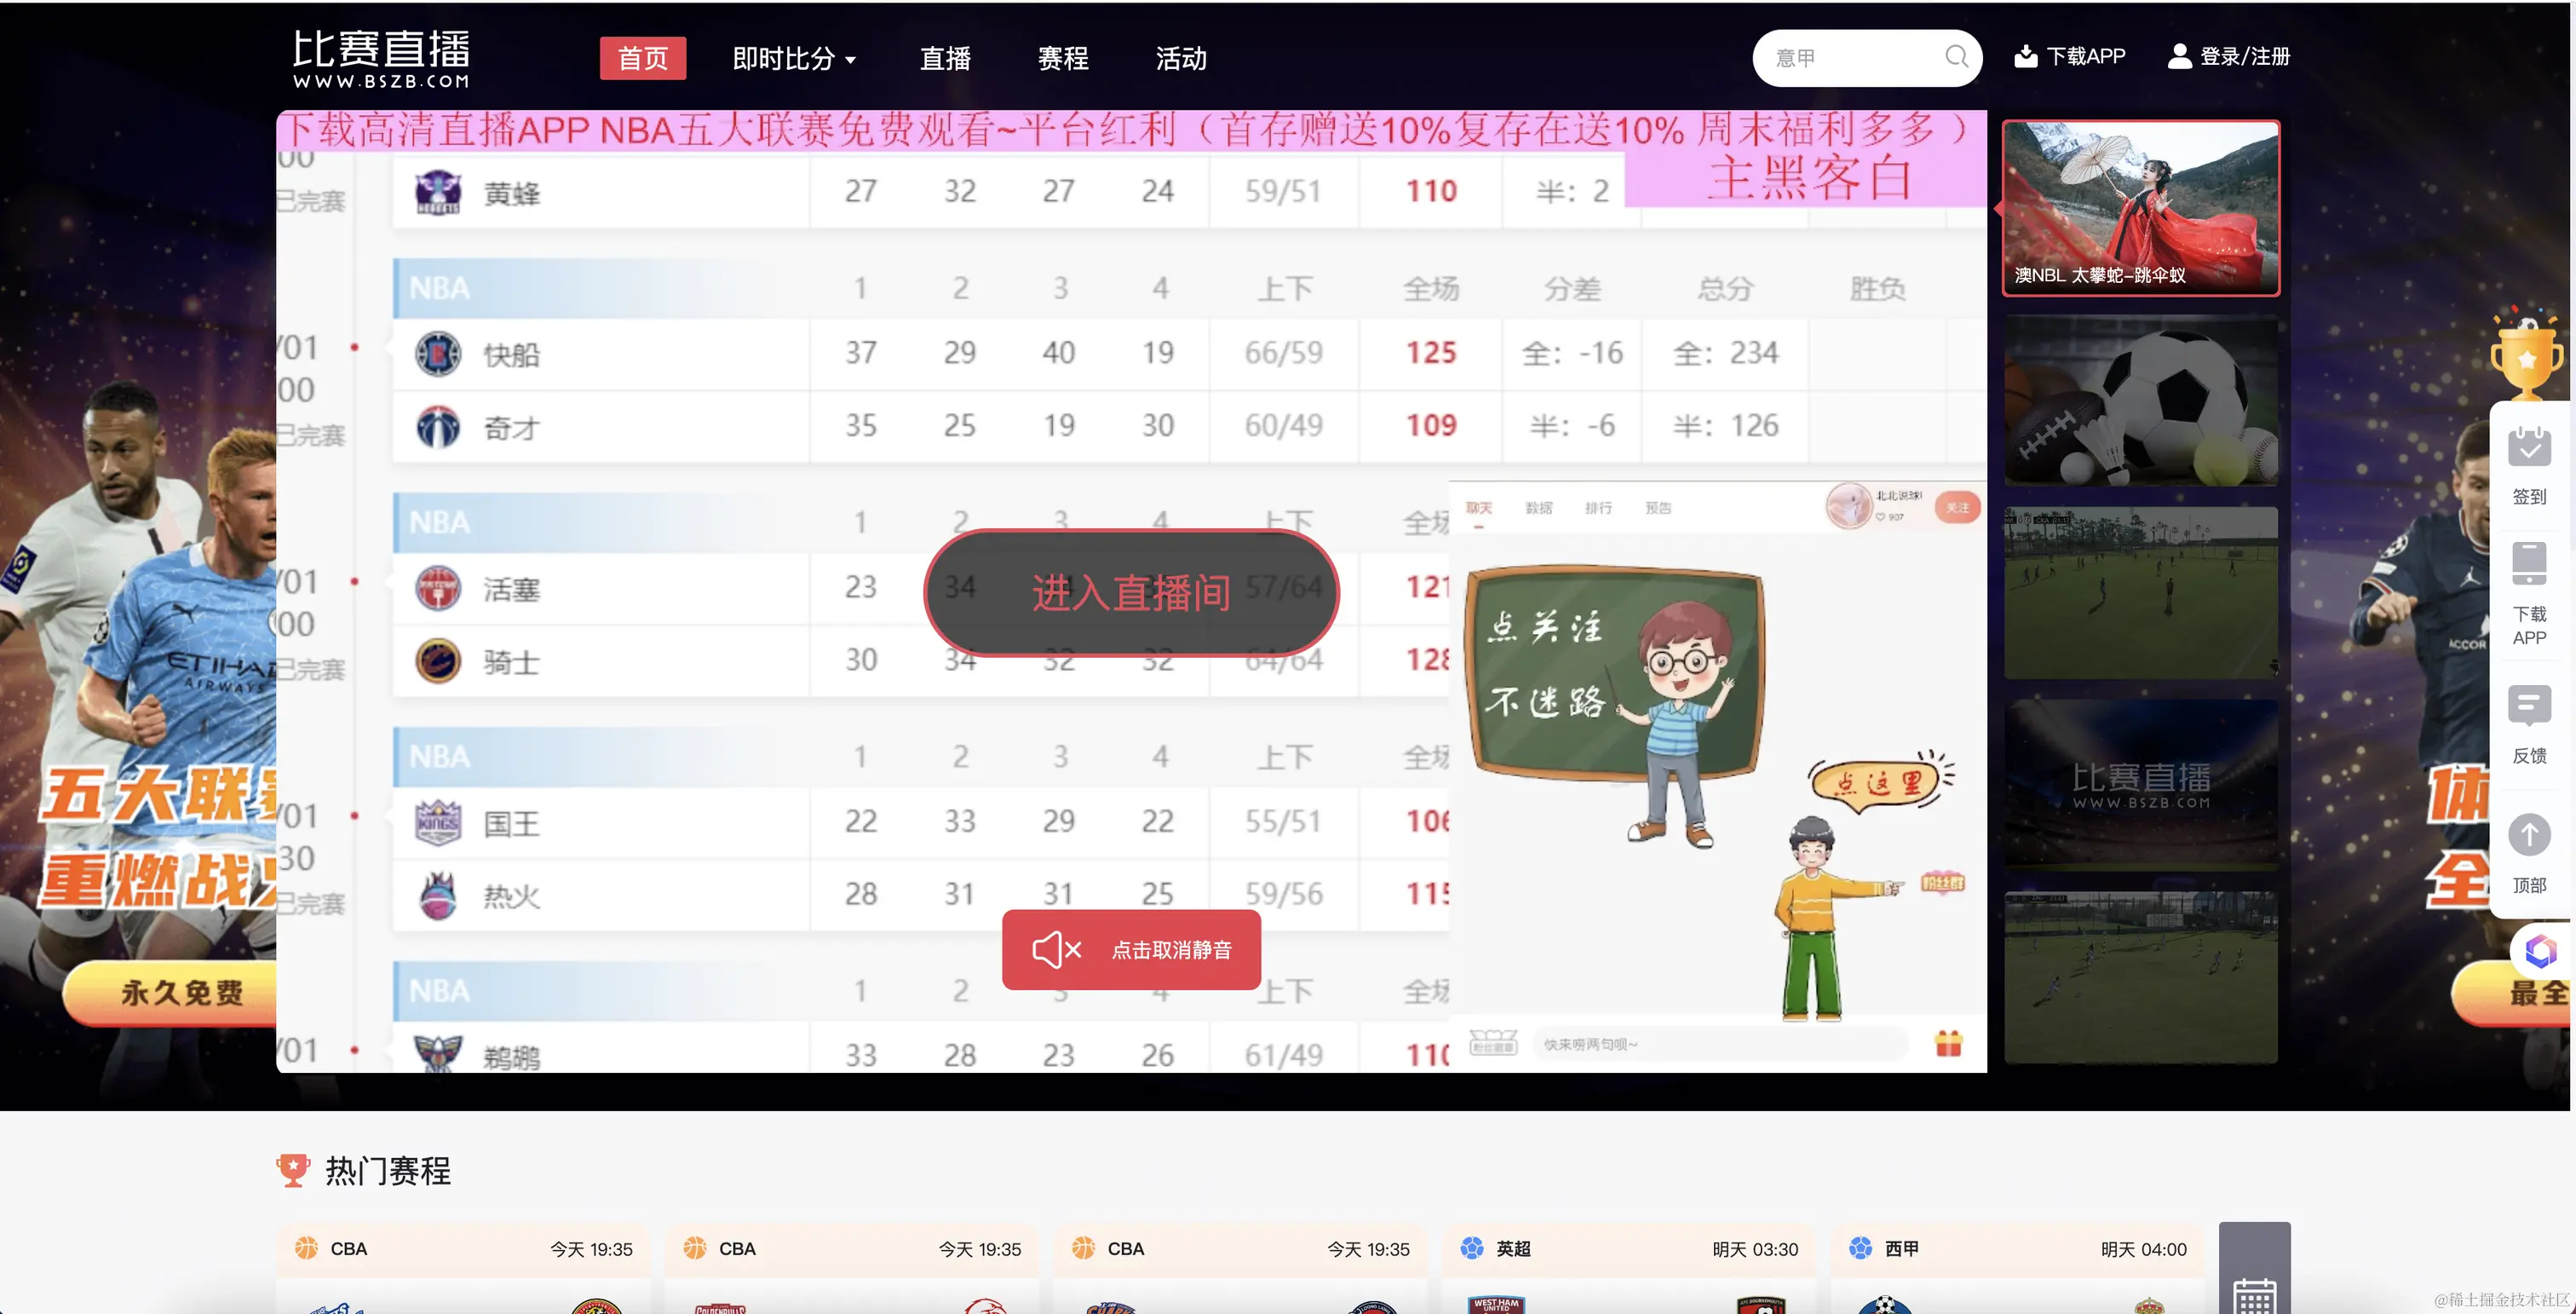Click the 顶部 back-to-top arrow
2576x1314 pixels.
(x=2529, y=835)
